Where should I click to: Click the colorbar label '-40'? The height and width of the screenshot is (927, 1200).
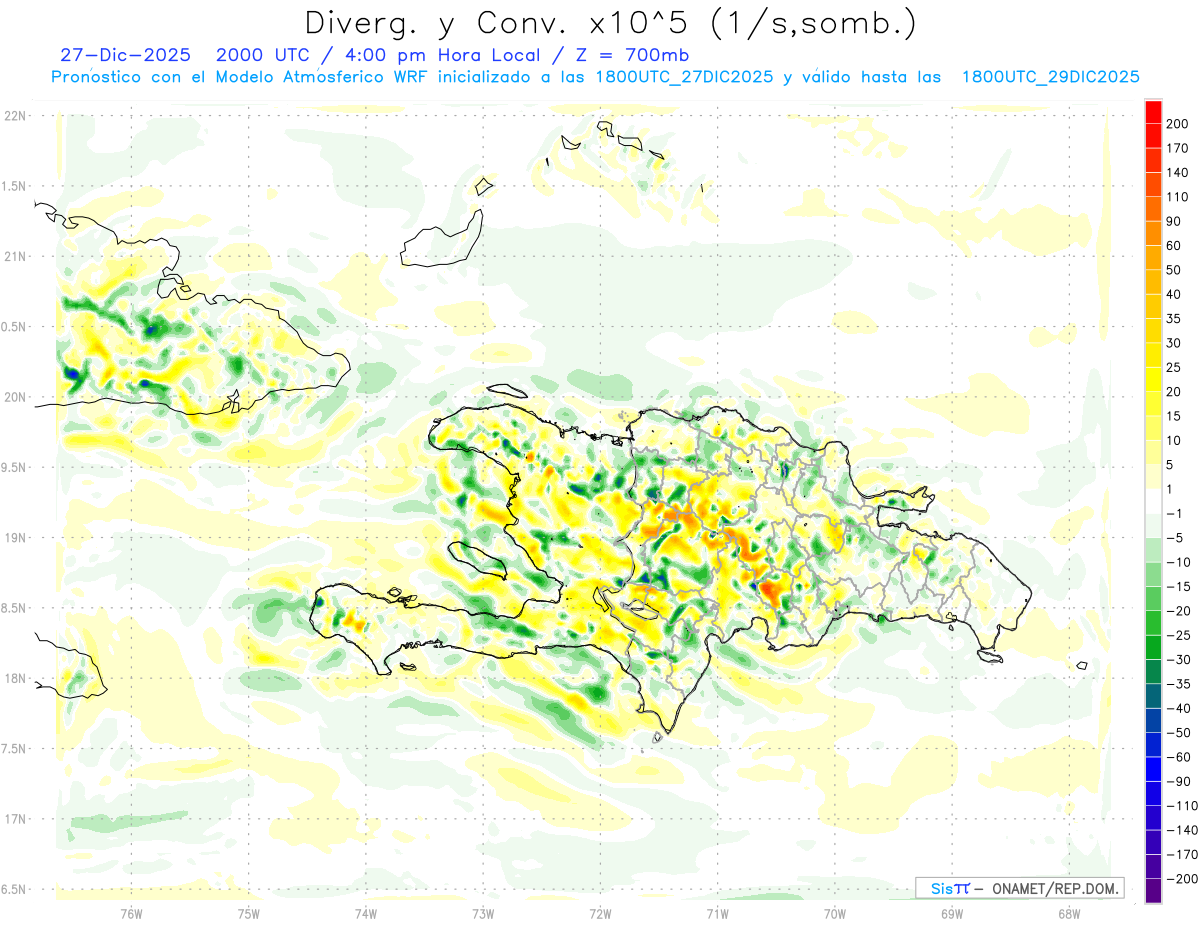1179,708
